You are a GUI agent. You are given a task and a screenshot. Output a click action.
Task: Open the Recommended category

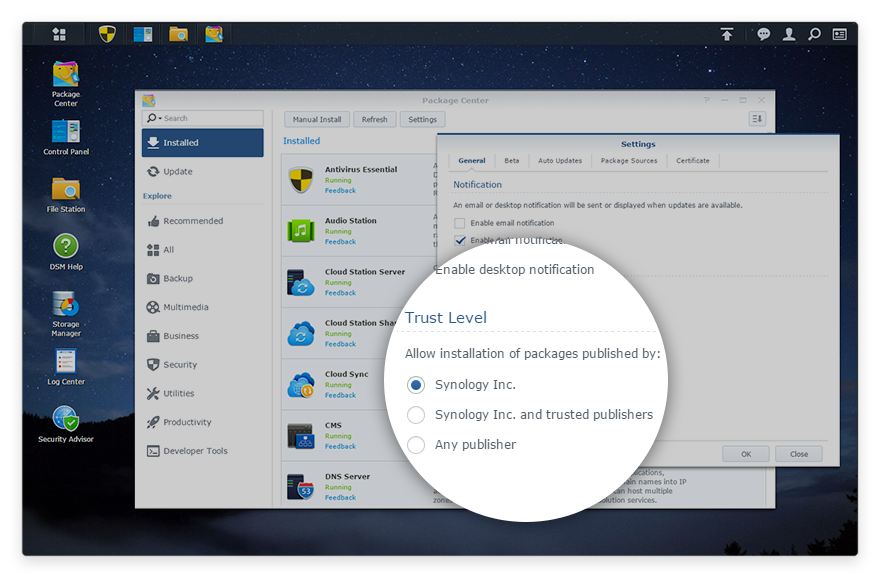click(x=203, y=221)
